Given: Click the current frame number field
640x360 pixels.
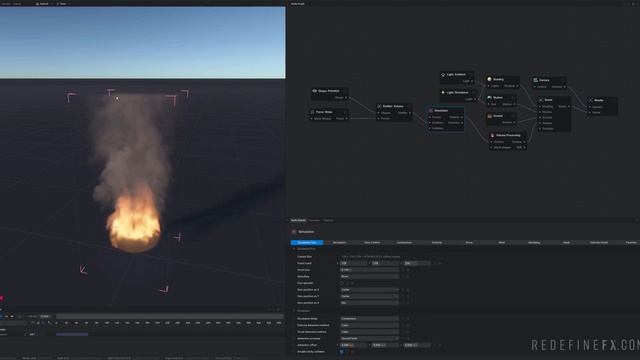Looking at the screenshot, I should click(x=45, y=316).
